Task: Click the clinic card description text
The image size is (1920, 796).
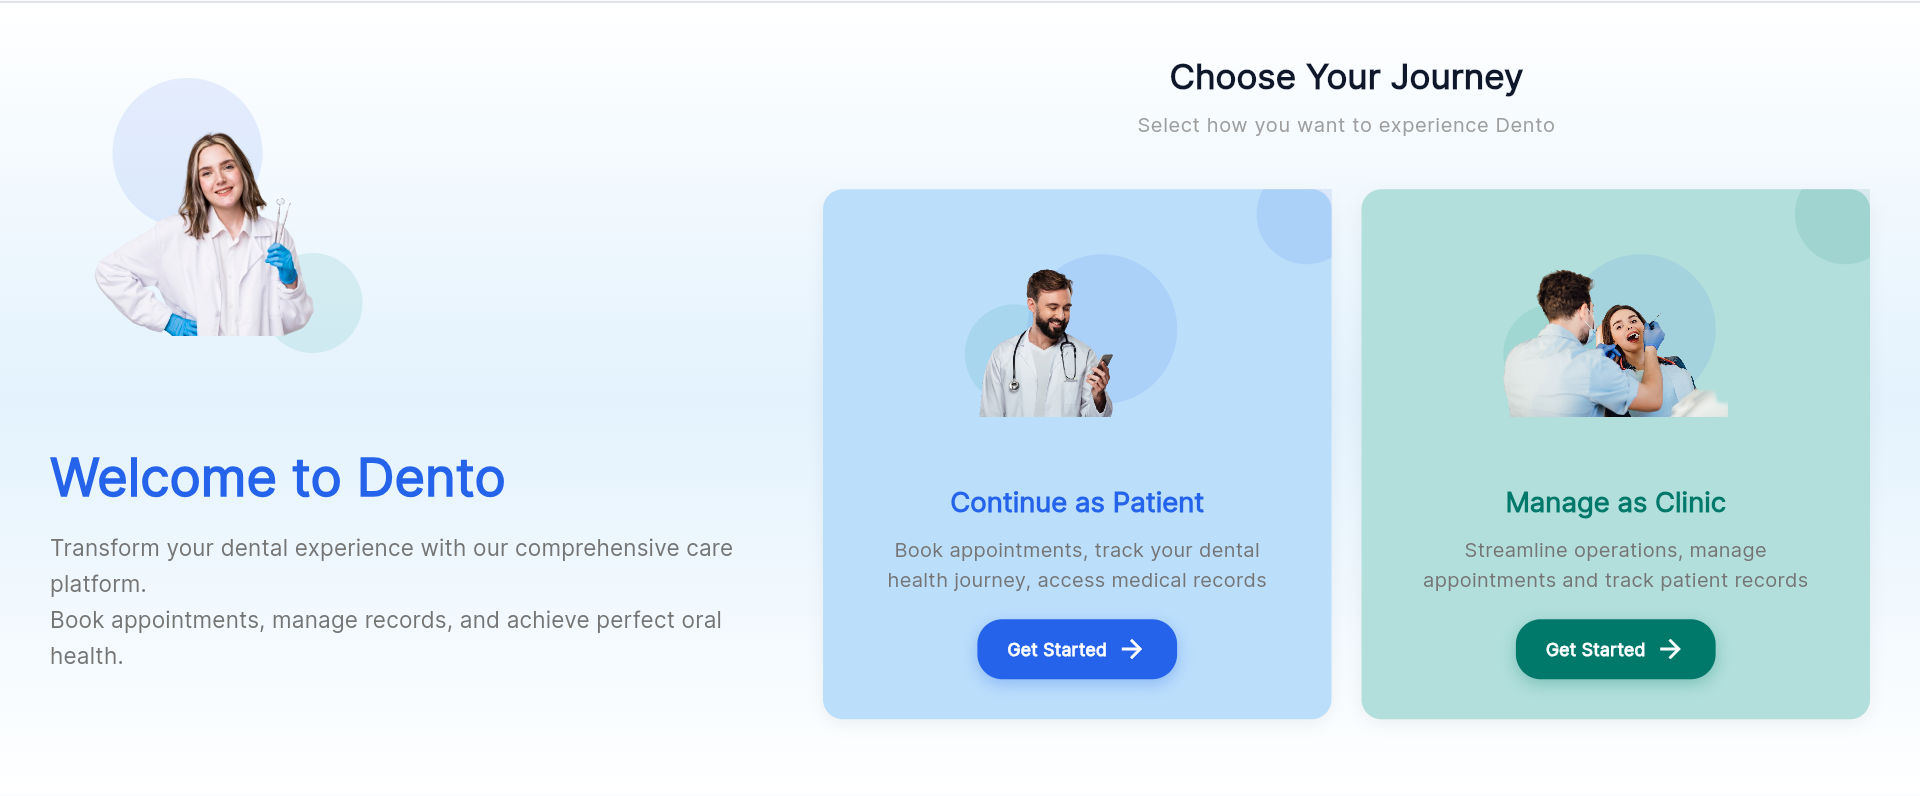Action: [1615, 565]
